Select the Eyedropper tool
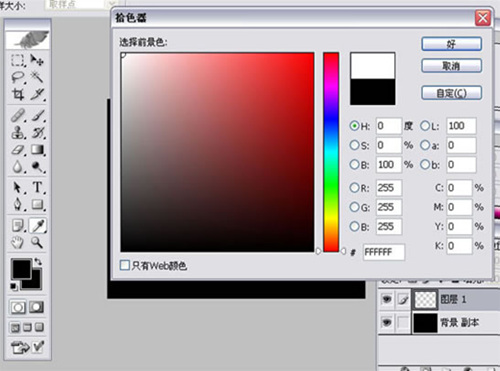Image resolution: width=500 pixels, height=371 pixels. (38, 226)
